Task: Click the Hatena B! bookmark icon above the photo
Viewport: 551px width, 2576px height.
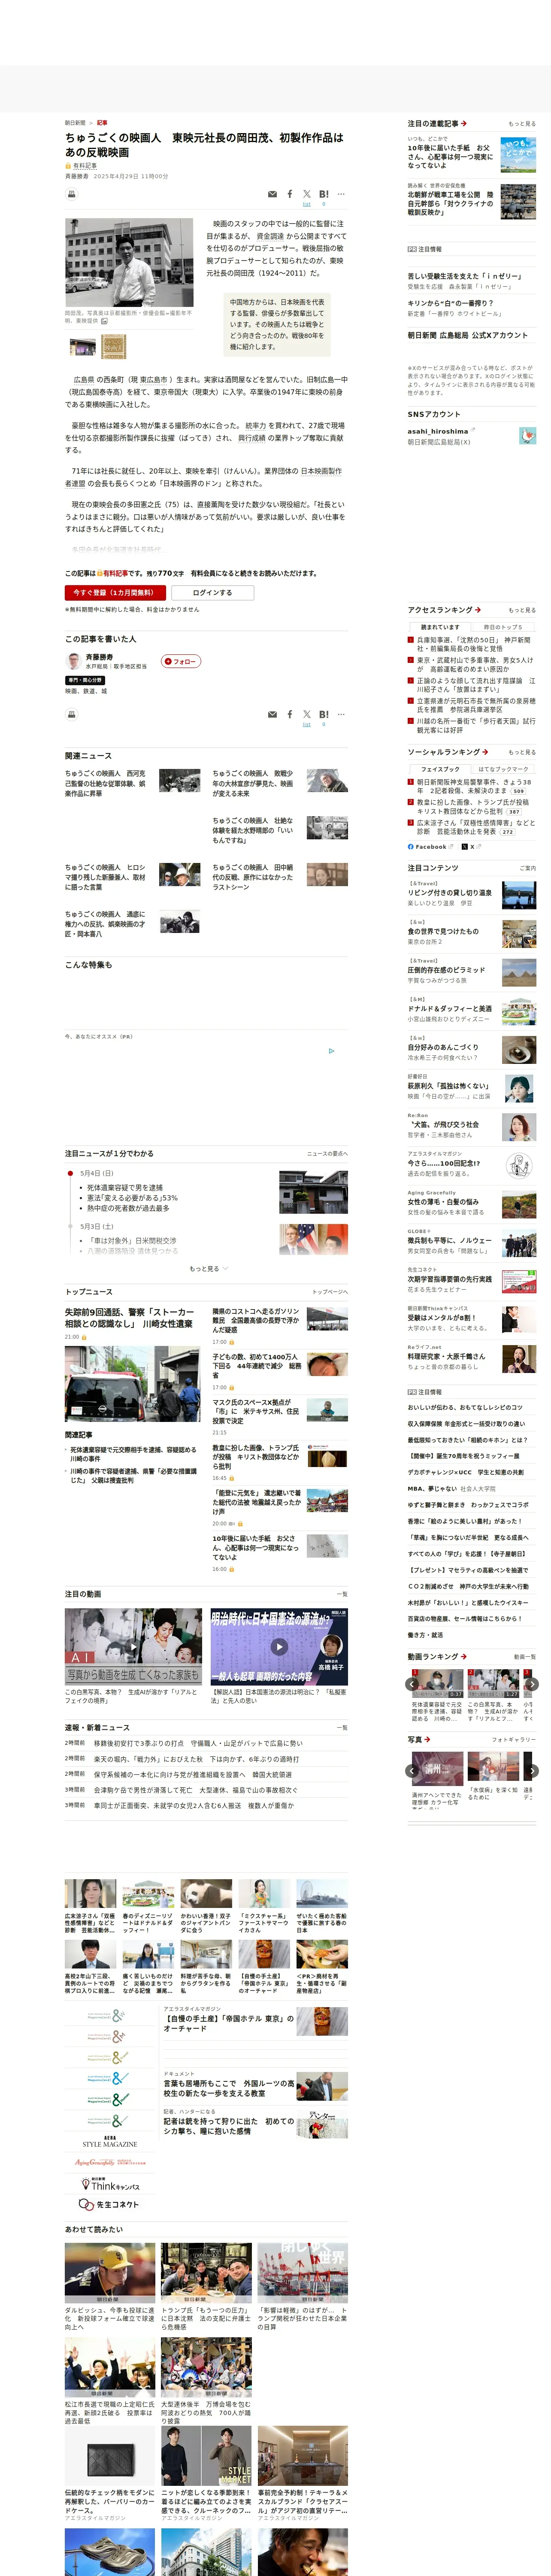Action: point(323,194)
